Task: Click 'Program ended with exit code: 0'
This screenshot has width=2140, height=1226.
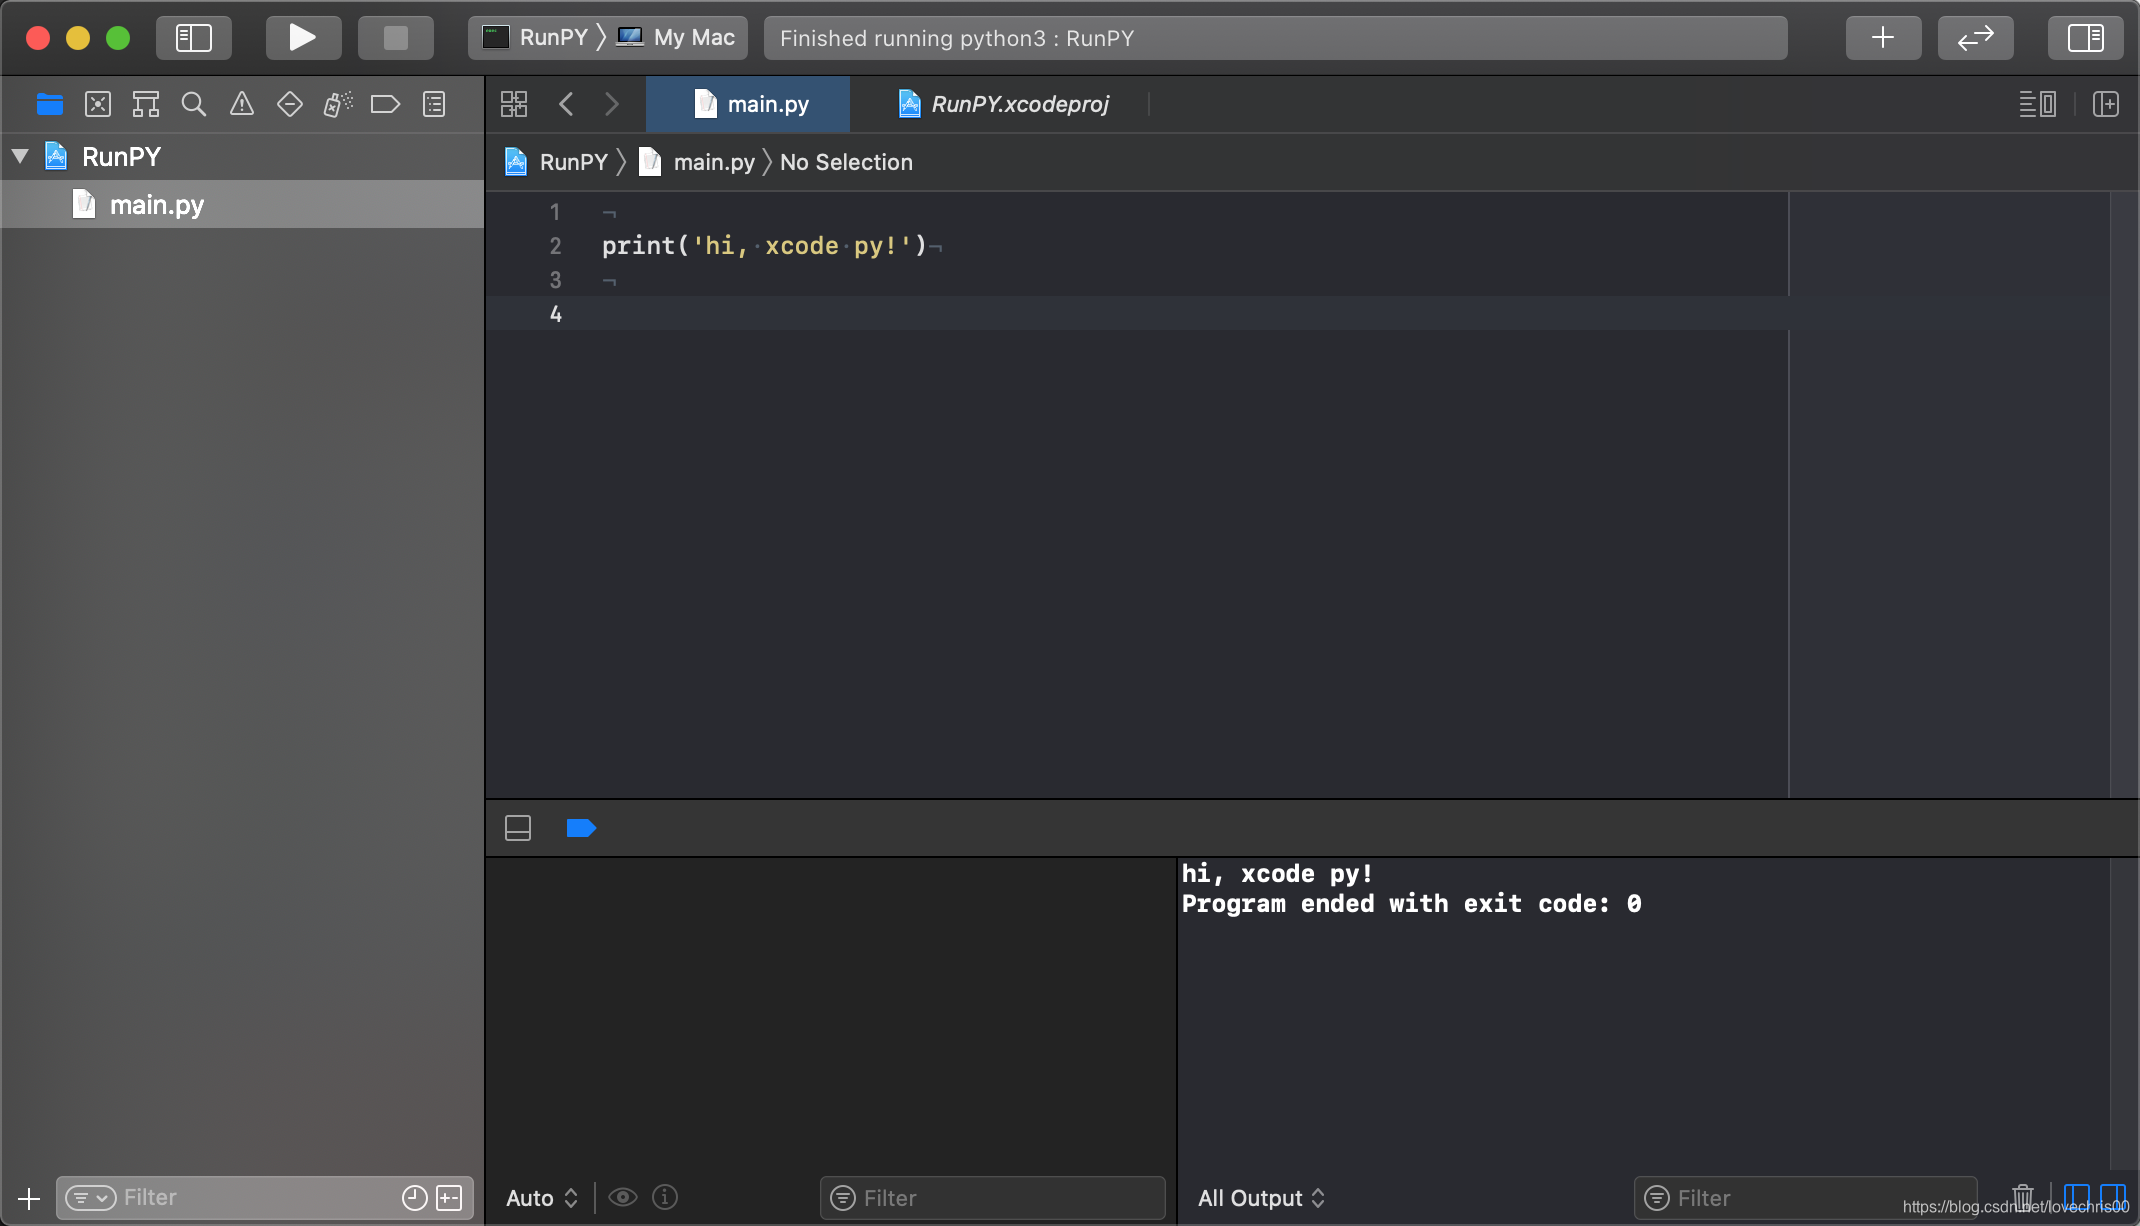Action: coord(1411,903)
